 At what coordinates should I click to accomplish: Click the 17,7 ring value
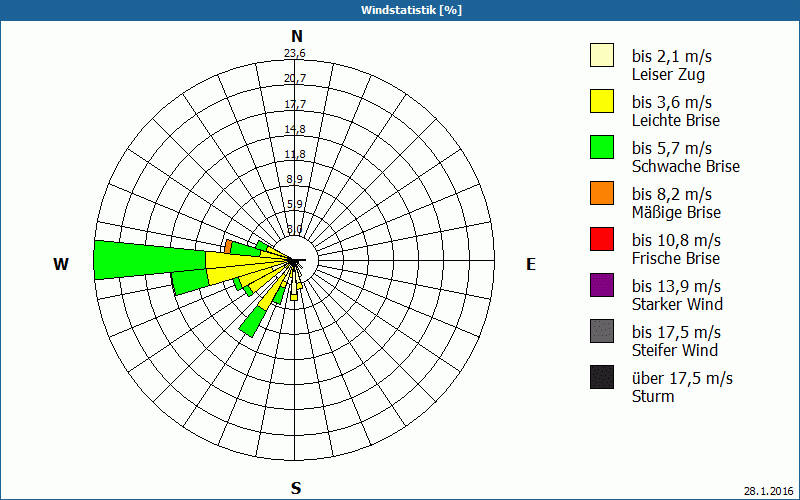pyautogui.click(x=295, y=104)
